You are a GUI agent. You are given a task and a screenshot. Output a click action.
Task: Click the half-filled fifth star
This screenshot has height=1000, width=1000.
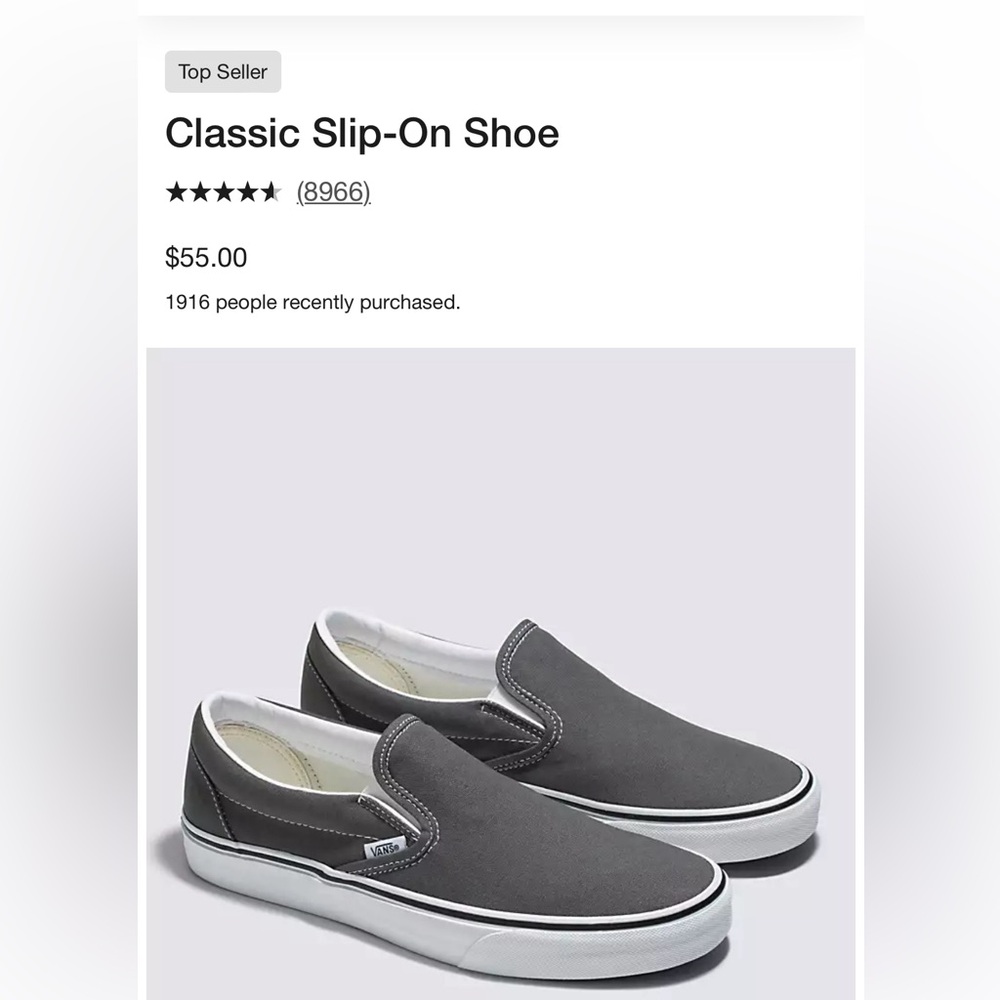point(273,190)
